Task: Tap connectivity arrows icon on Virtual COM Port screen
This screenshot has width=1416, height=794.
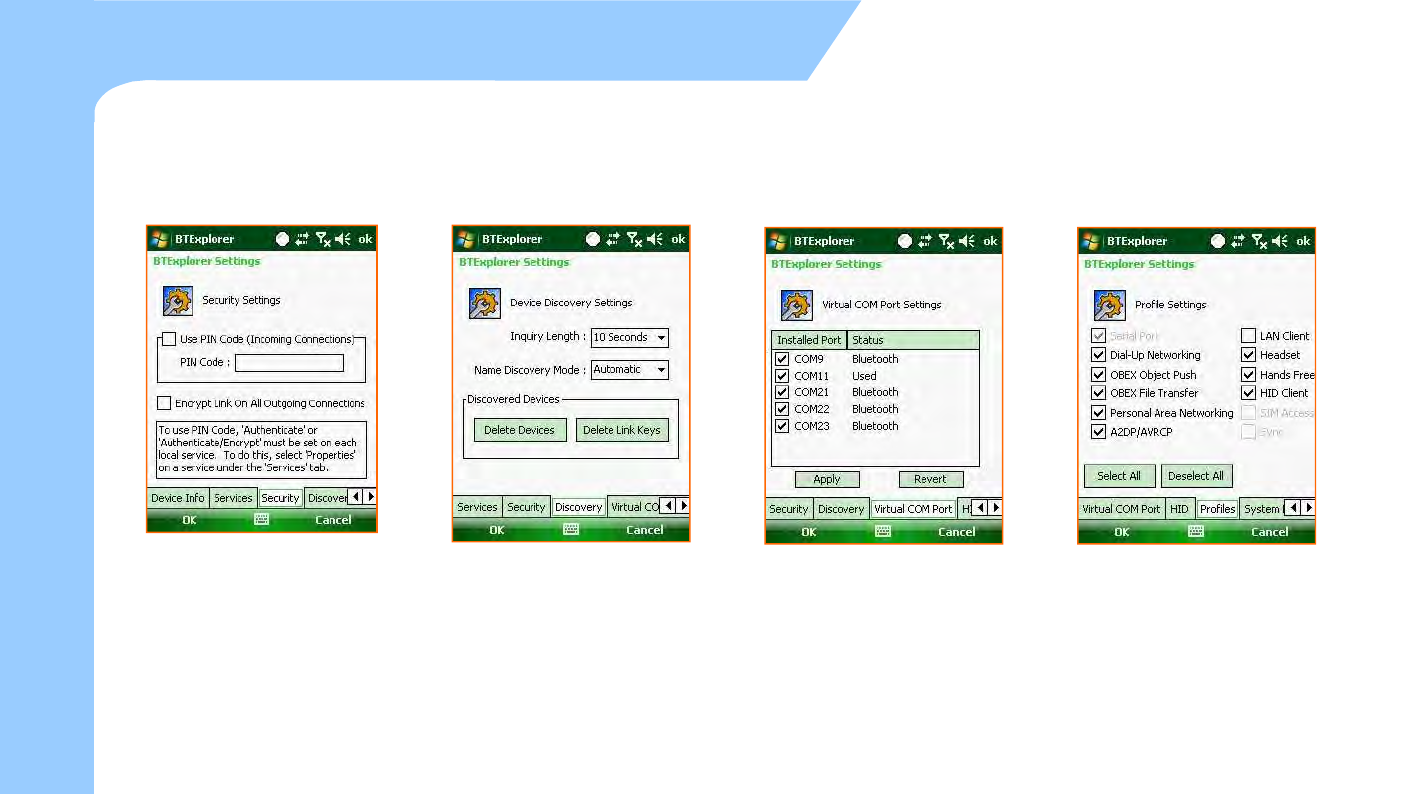Action: pos(925,241)
